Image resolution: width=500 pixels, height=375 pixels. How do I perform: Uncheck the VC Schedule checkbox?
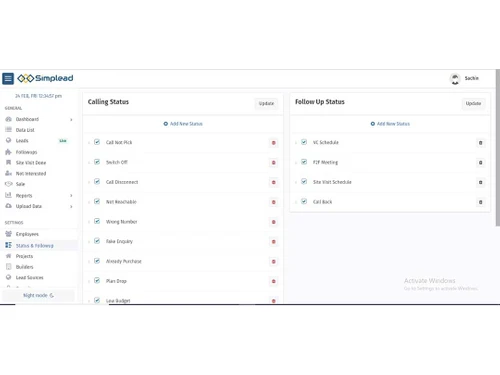click(304, 142)
